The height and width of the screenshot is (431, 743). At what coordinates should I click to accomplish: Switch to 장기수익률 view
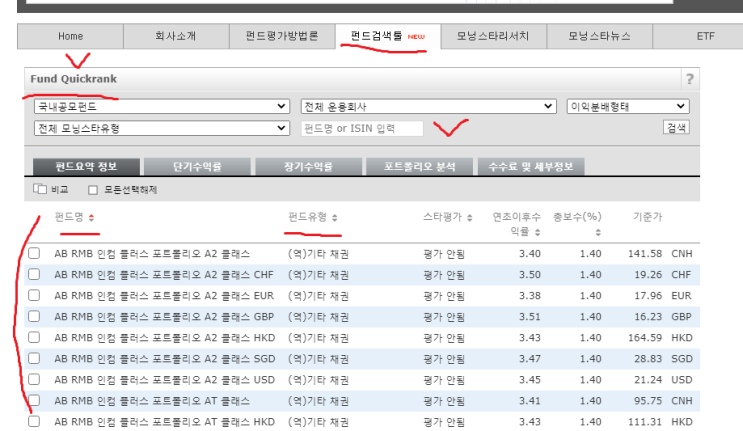pos(308,167)
